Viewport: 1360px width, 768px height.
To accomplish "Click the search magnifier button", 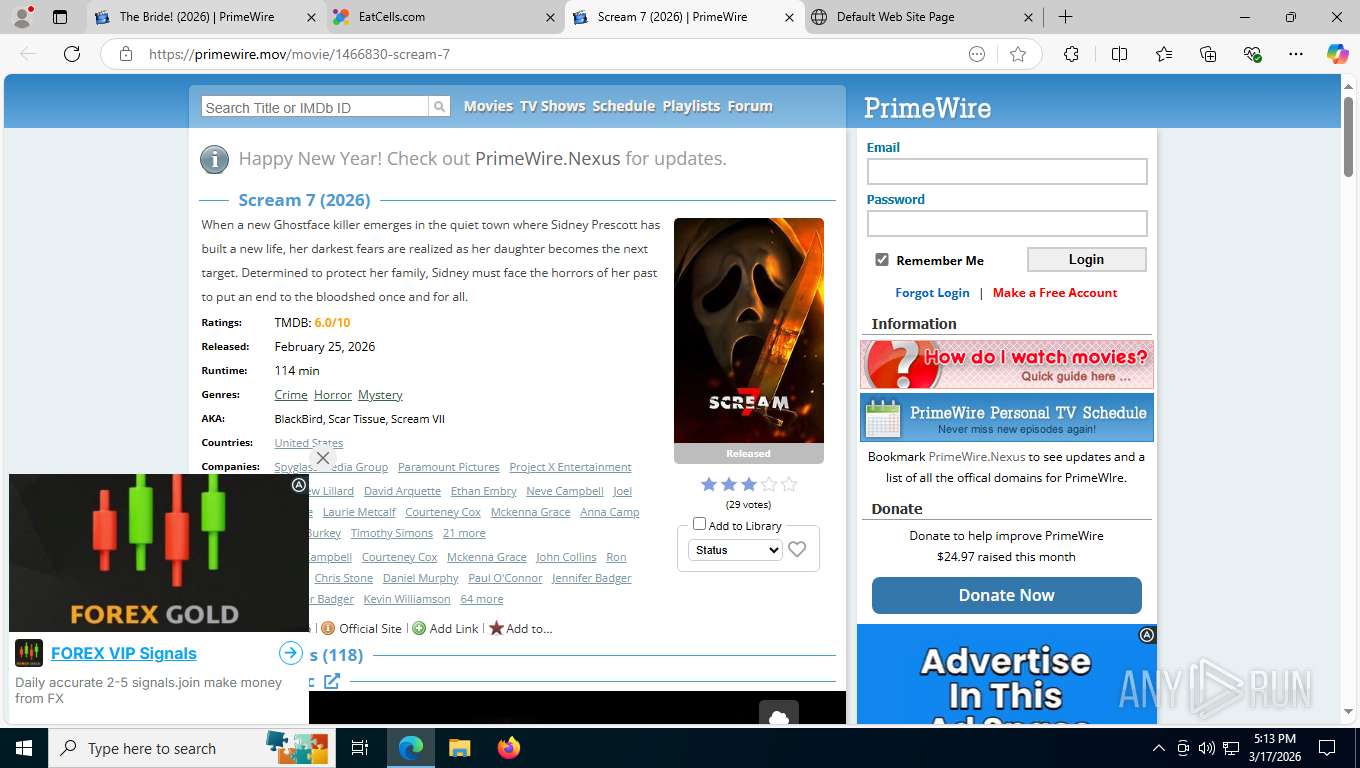I will point(440,107).
